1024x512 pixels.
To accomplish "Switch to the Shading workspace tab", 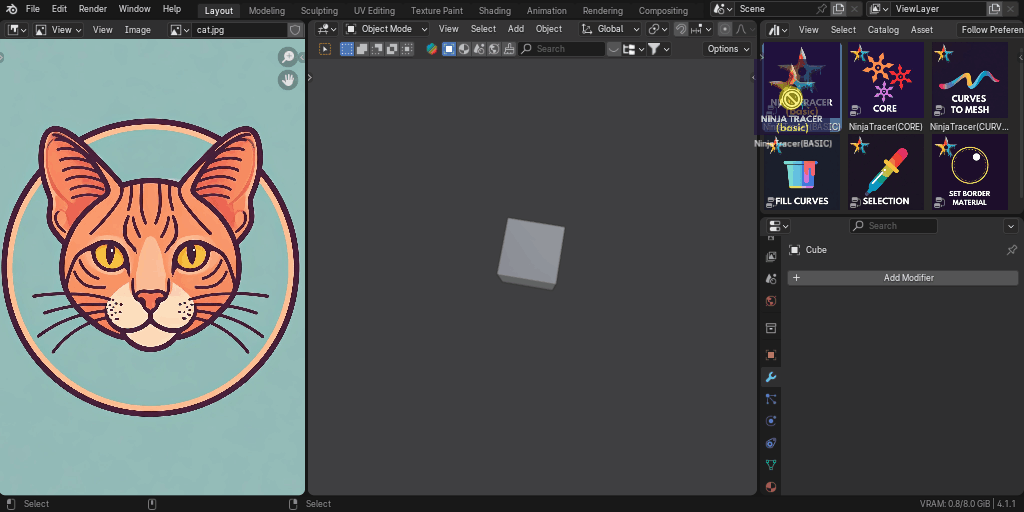I will 495,10.
